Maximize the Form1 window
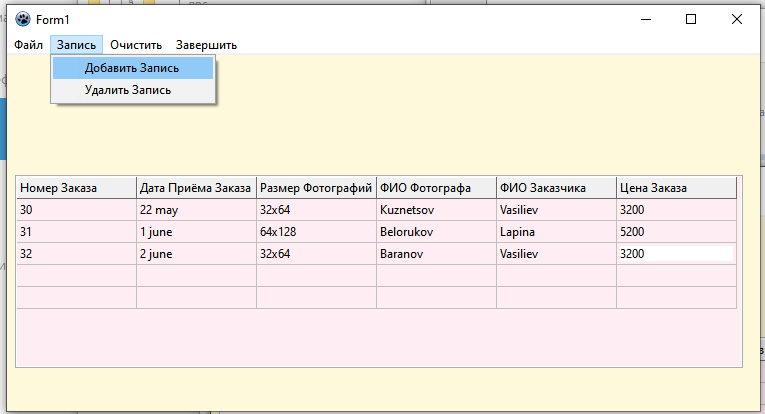This screenshot has height=414, width=765. click(691, 20)
